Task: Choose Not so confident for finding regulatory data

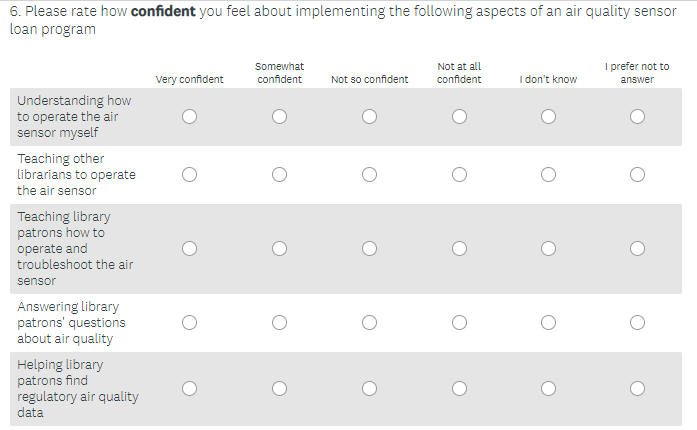Action: tap(369, 388)
